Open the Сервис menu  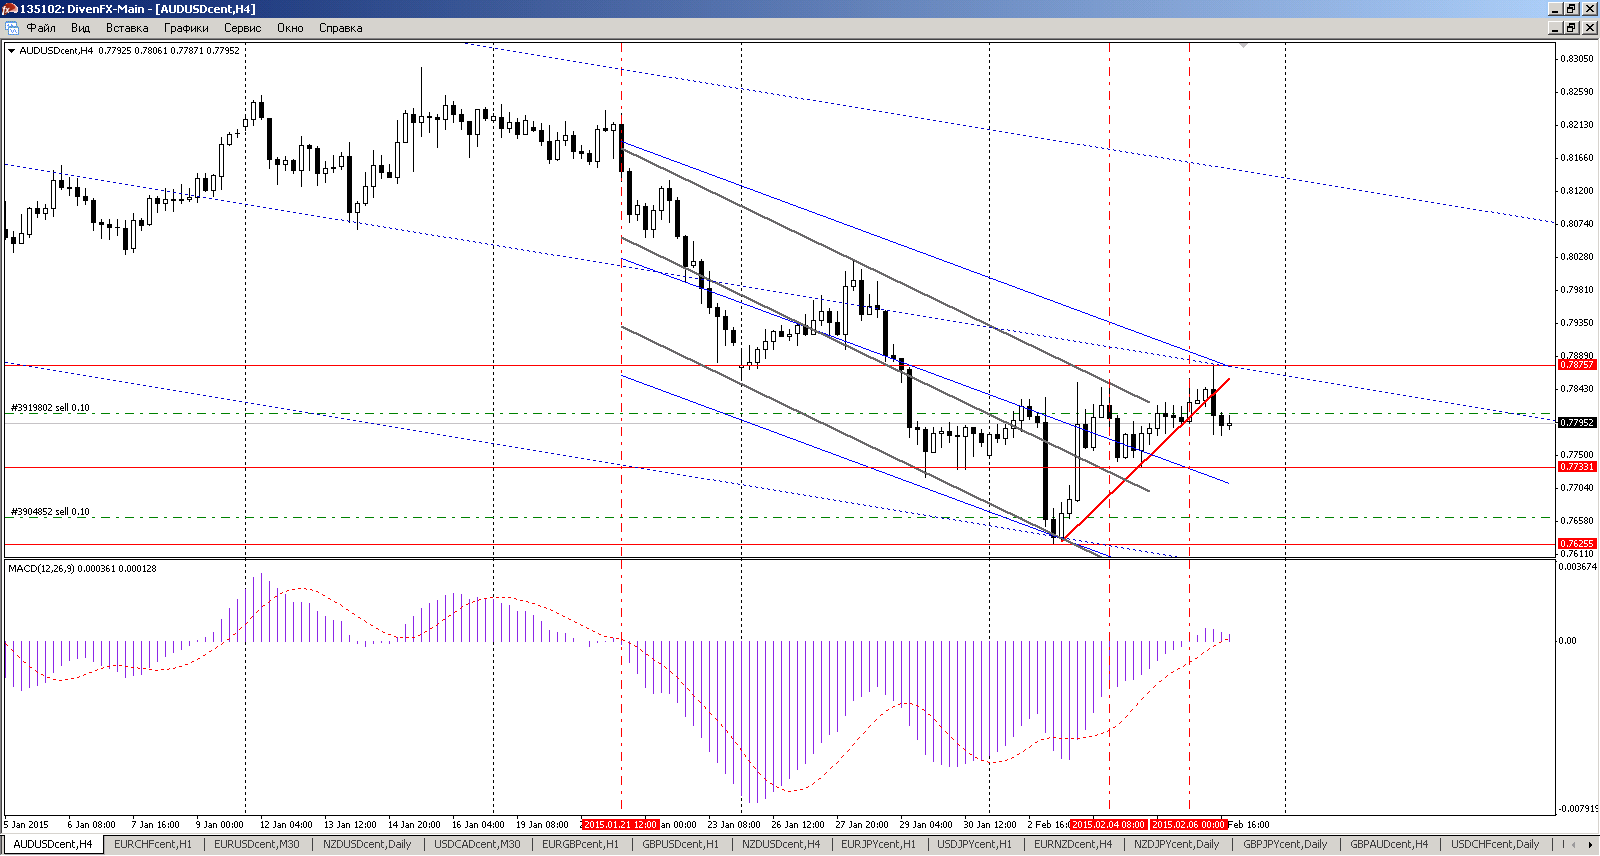tap(242, 28)
